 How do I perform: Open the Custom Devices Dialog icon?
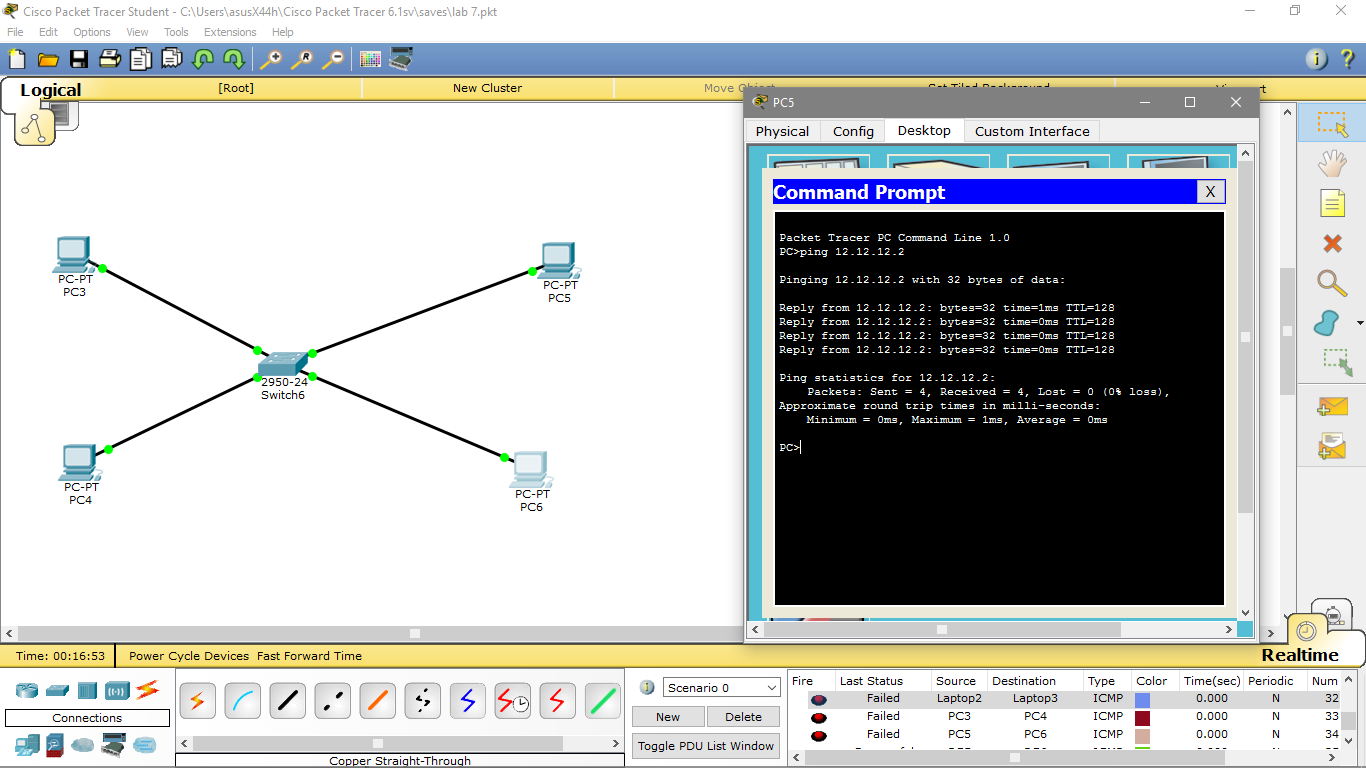point(402,59)
